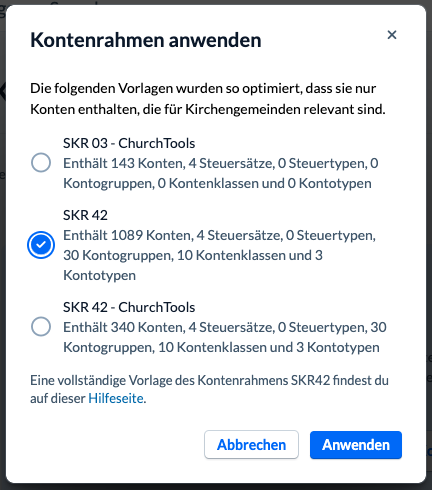Click the description mentioning 1089 Konten
Image resolution: width=432 pixels, height=490 pixels.
(x=219, y=255)
